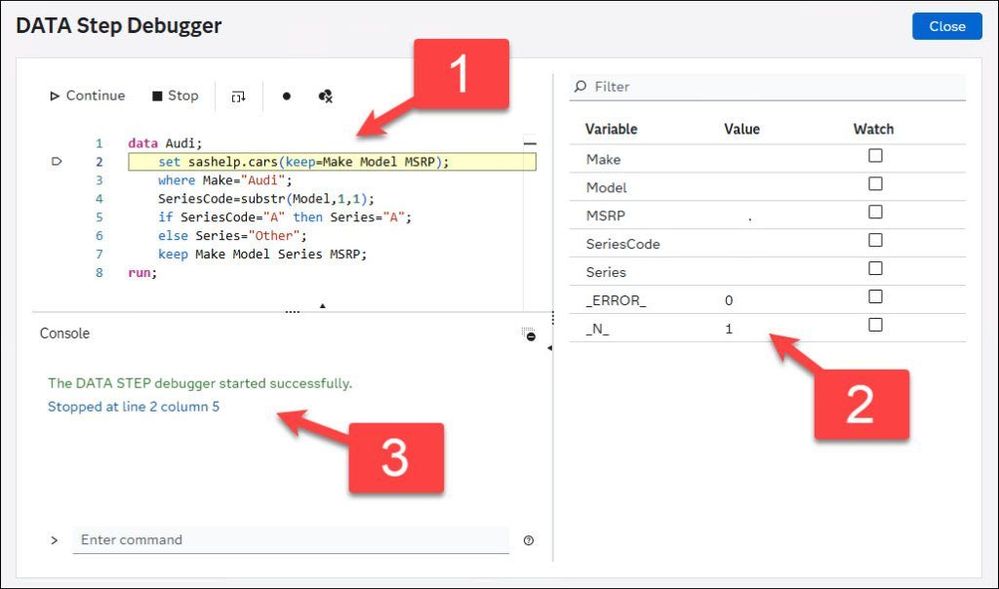Click the Watch column header
The height and width of the screenshot is (589, 999).
click(x=873, y=129)
